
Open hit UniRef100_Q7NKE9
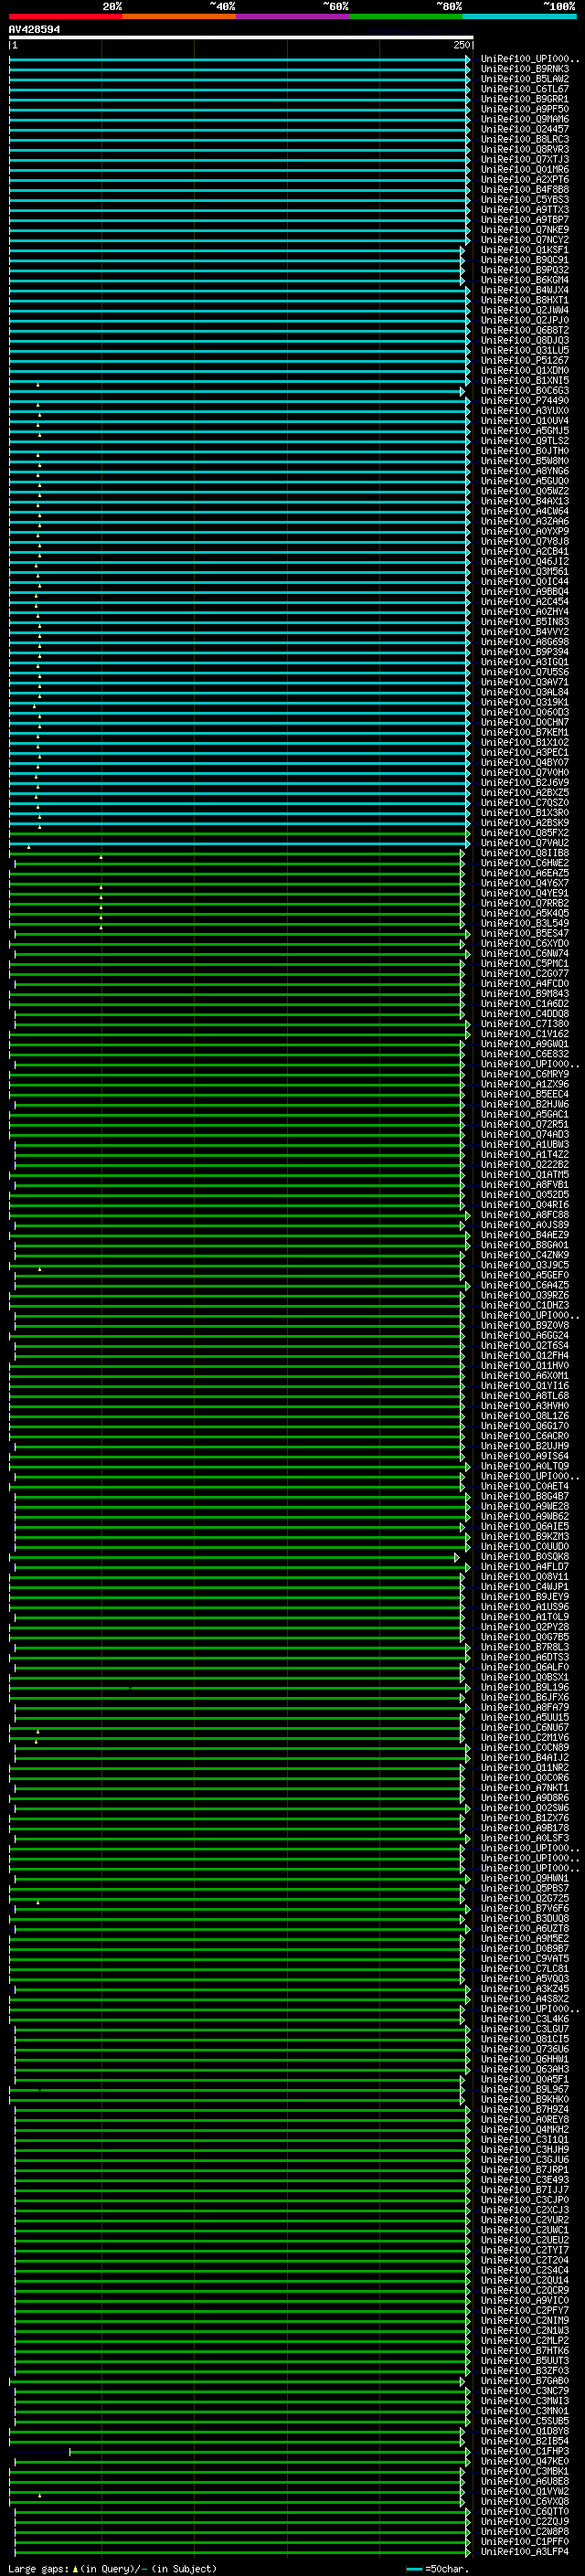pyautogui.click(x=525, y=230)
